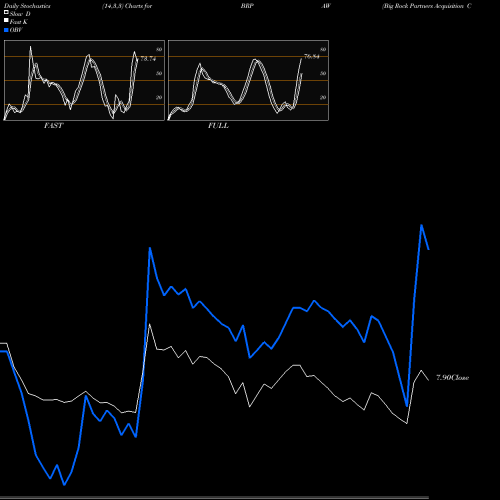Click the 'Daily Stochastics' title text
Image resolution: width=500 pixels, height=500 pixels.
click(27, 6)
